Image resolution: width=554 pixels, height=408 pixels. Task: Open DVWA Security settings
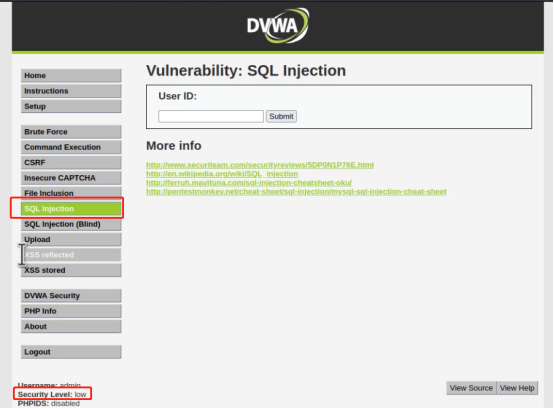pyautogui.click(x=71, y=296)
